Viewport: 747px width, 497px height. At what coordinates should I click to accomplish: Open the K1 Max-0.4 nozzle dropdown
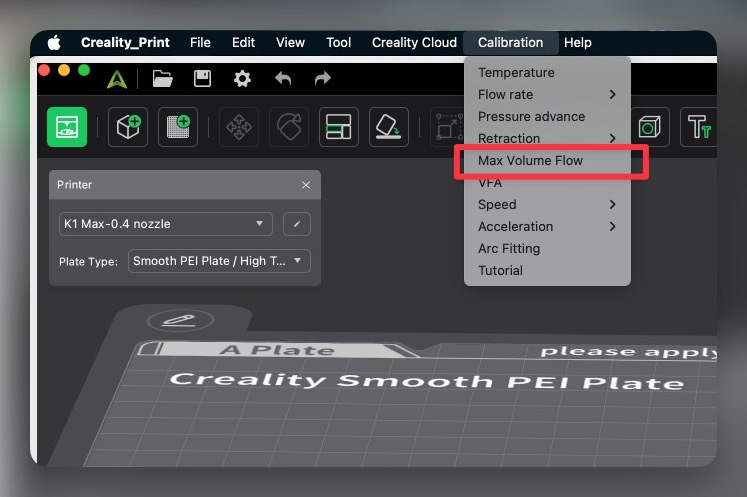click(x=166, y=224)
